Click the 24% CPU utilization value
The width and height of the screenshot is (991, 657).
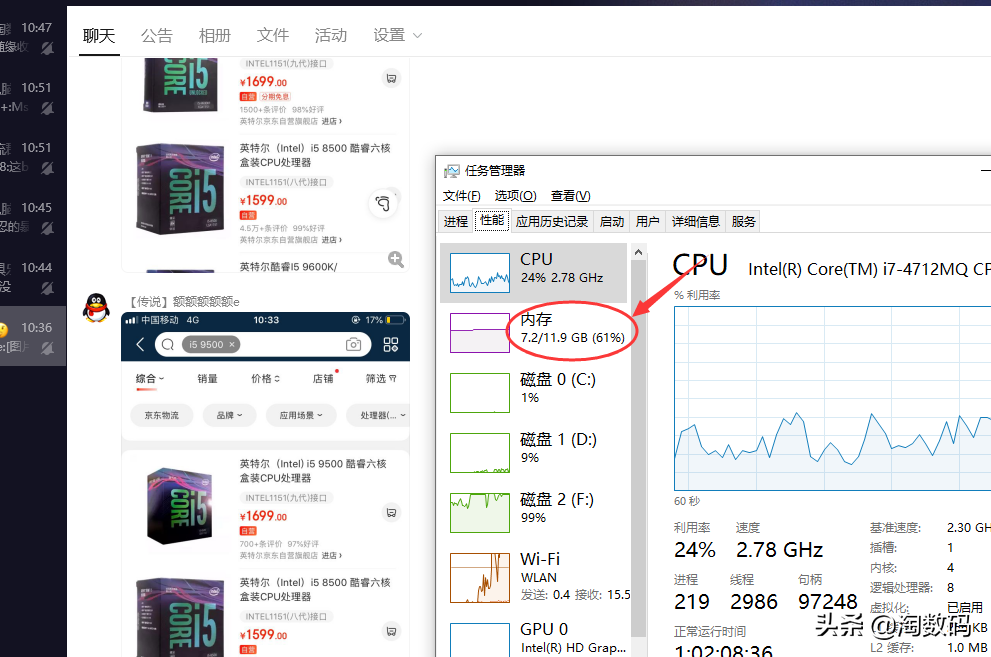pos(695,550)
